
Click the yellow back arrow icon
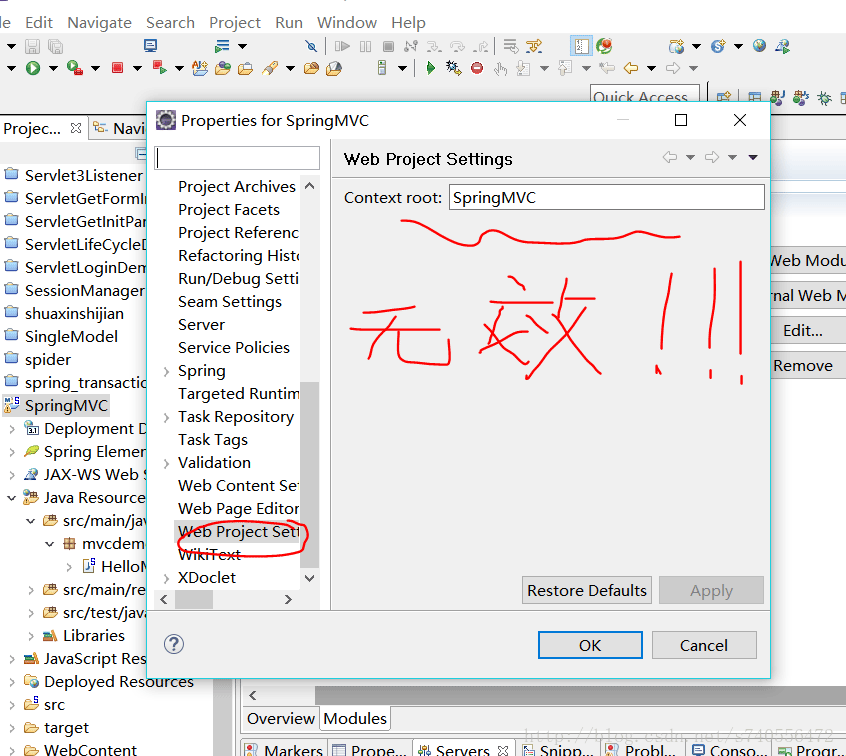point(631,68)
